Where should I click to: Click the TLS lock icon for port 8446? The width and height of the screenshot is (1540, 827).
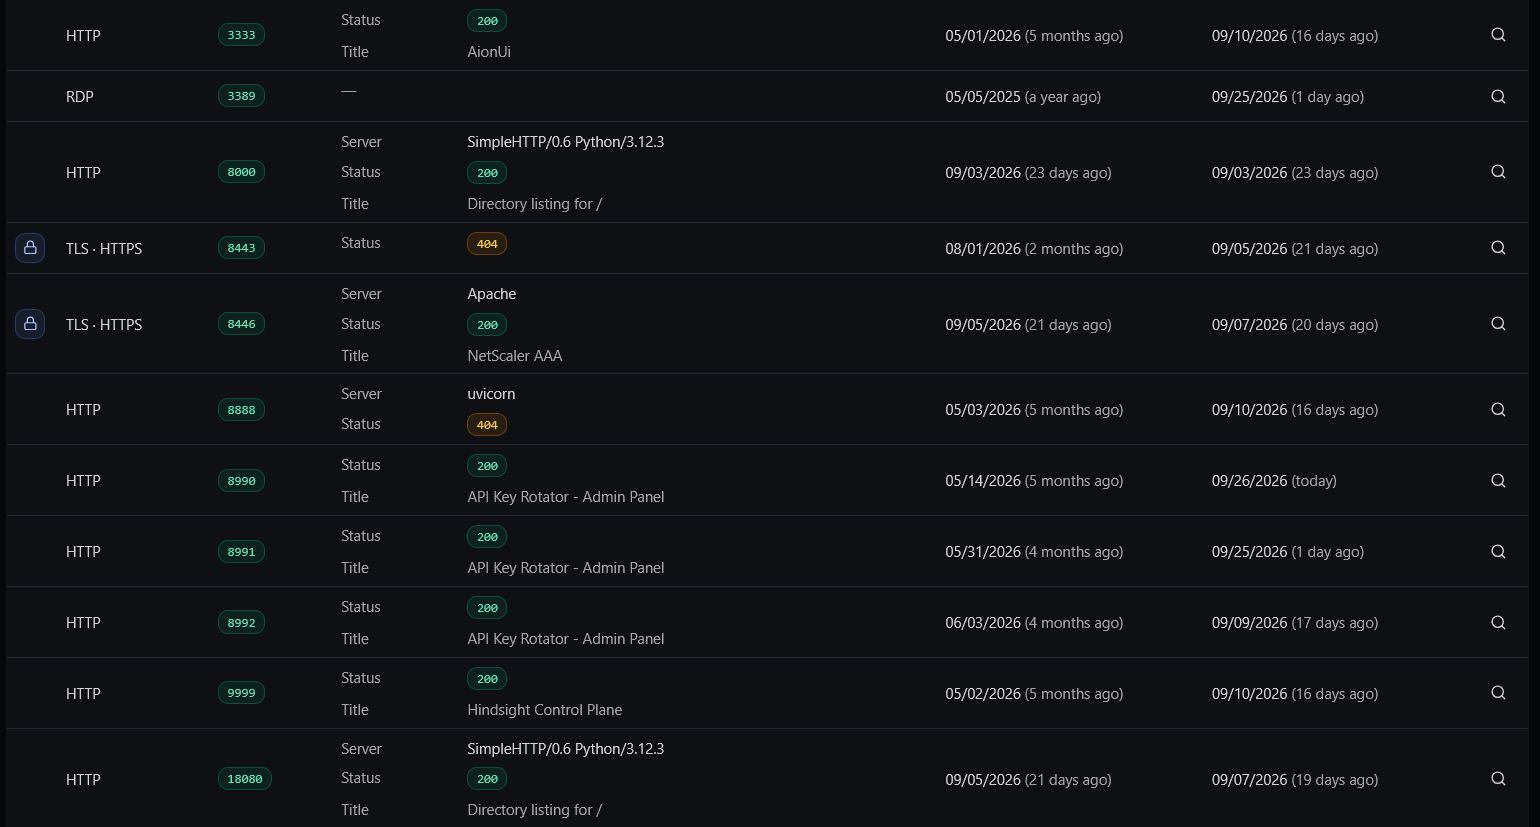30,324
